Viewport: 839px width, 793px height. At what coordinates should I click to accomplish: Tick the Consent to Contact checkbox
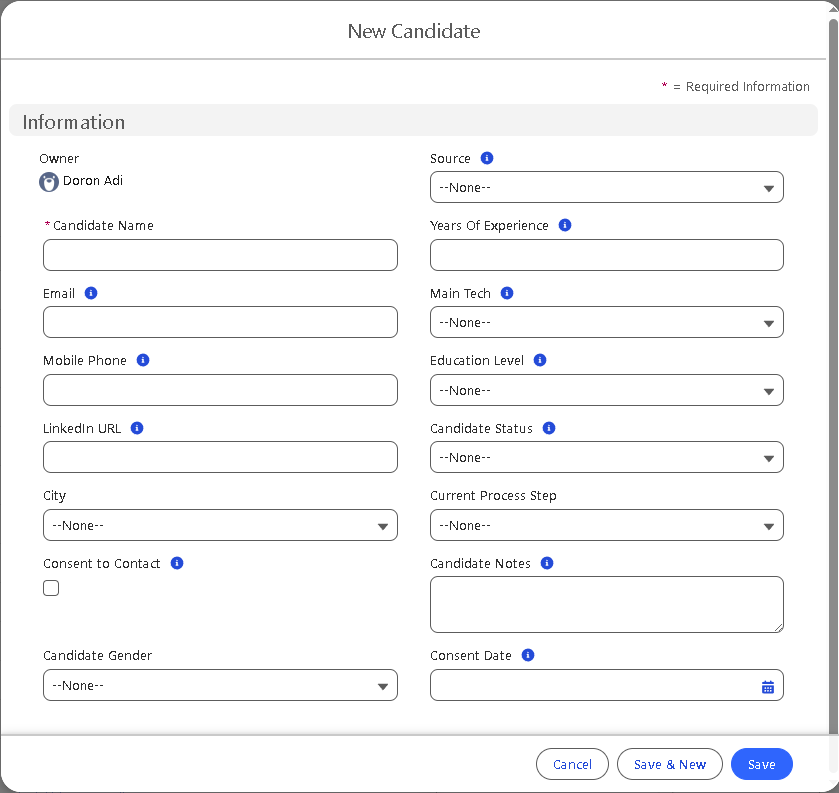51,588
